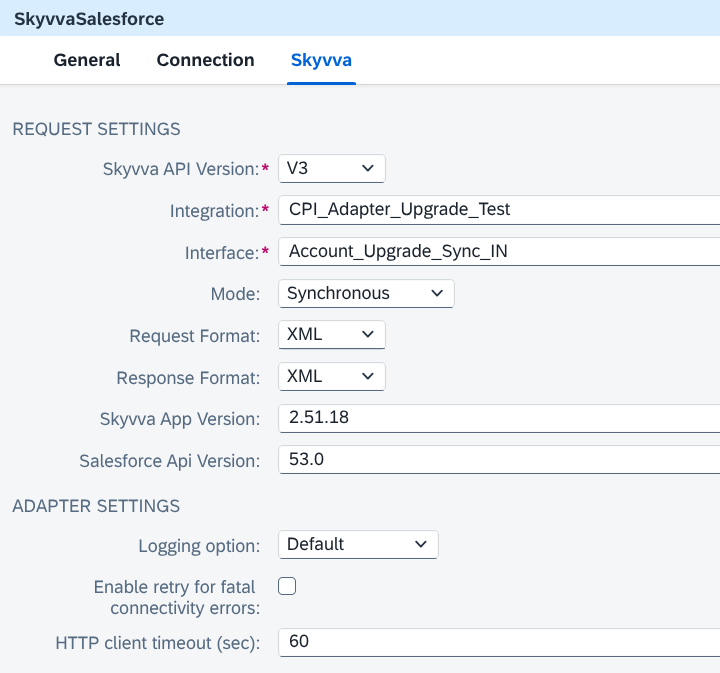
Task: Expand the Logging option dropdown
Action: coord(358,544)
